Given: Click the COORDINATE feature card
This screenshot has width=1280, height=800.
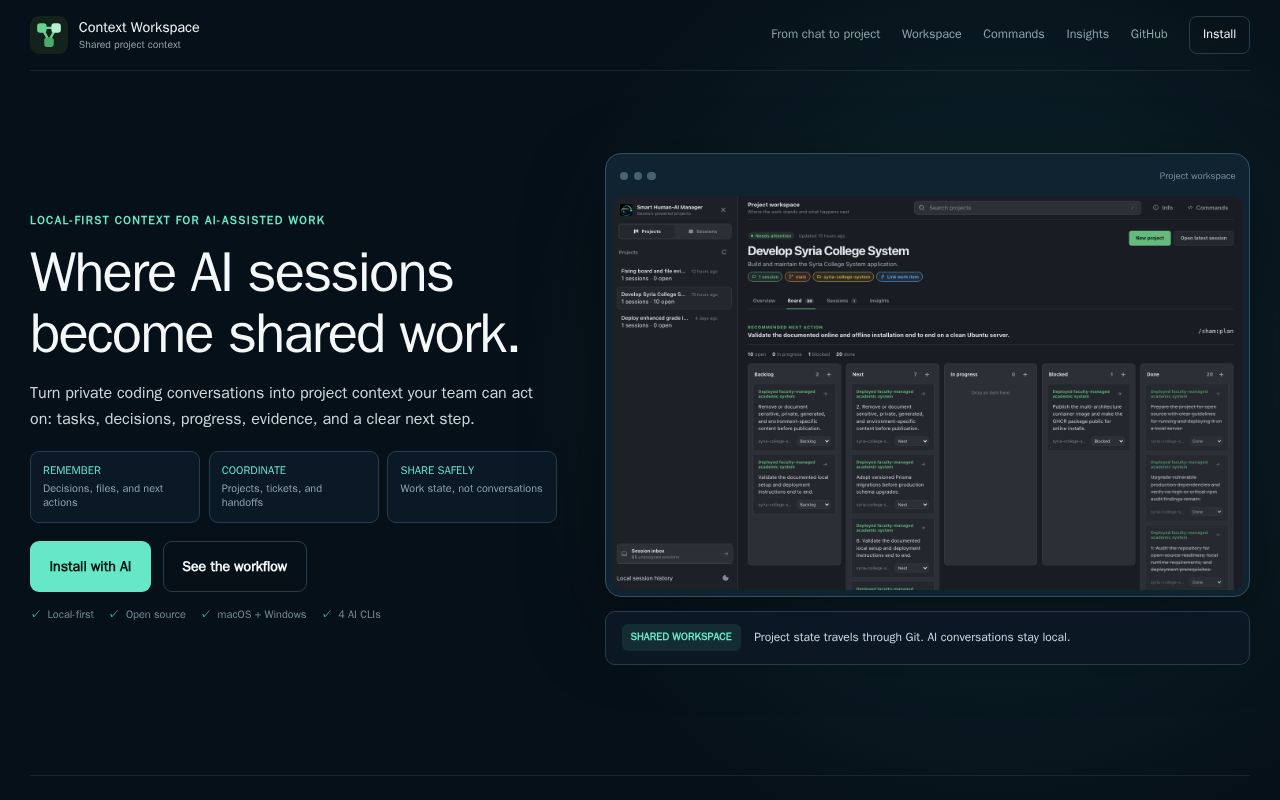Looking at the screenshot, I should (x=294, y=487).
